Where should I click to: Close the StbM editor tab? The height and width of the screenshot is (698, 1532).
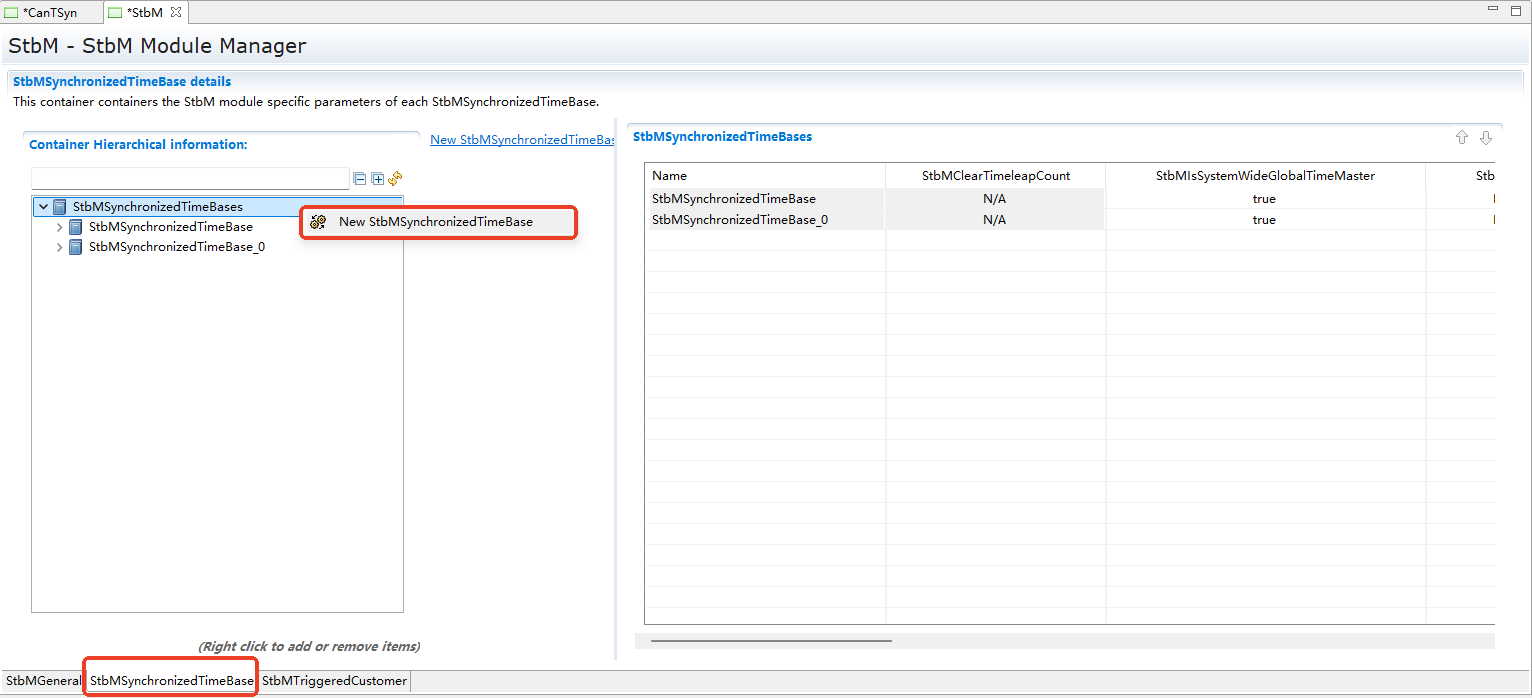point(176,12)
